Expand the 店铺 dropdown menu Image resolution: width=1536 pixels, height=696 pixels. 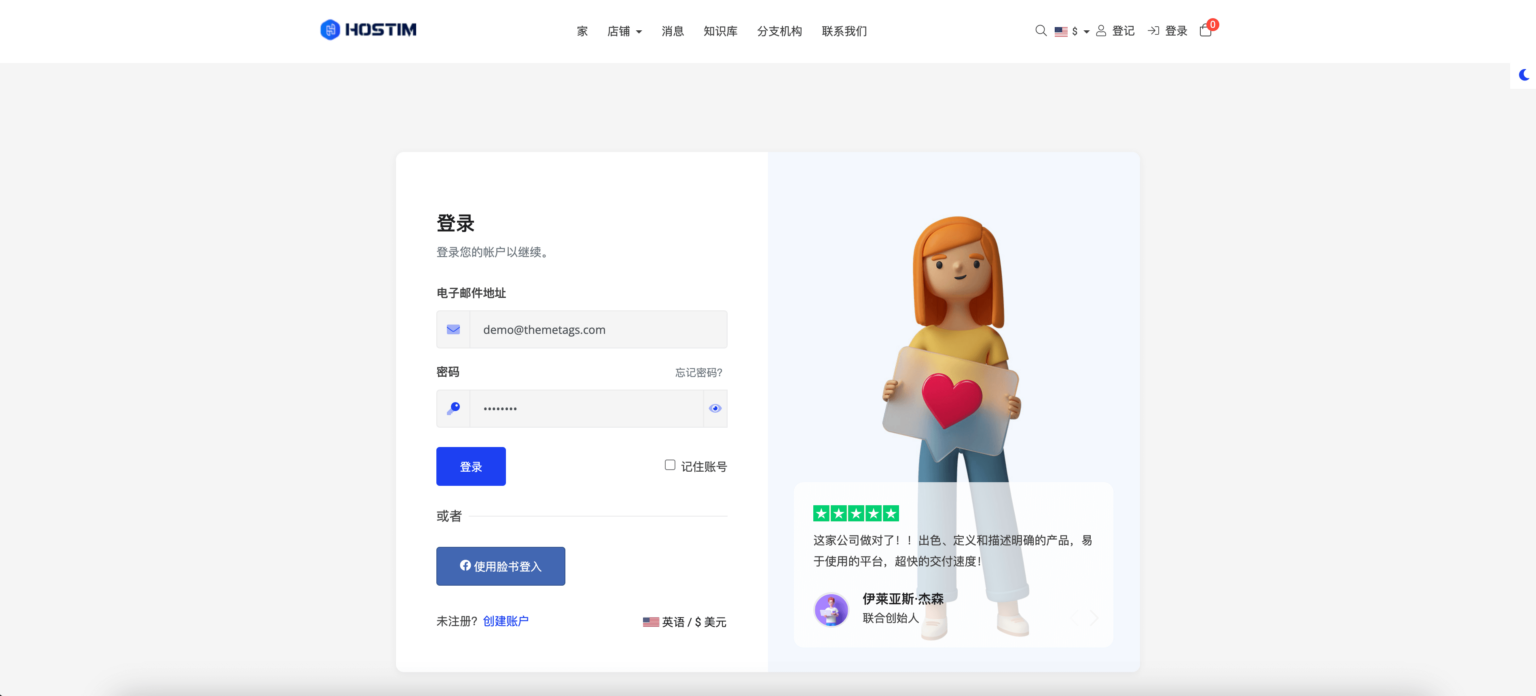coord(624,31)
